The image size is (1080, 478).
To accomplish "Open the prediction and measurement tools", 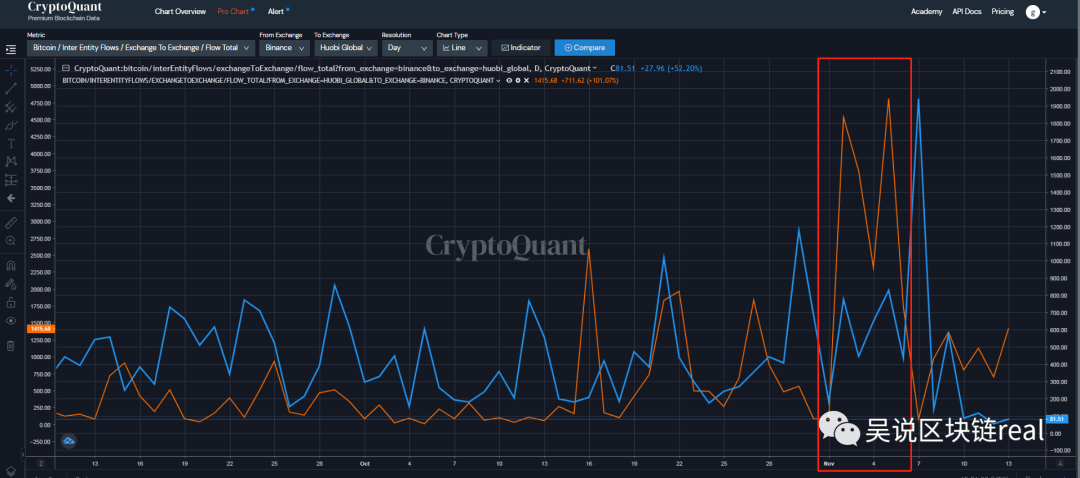I will [x=11, y=180].
